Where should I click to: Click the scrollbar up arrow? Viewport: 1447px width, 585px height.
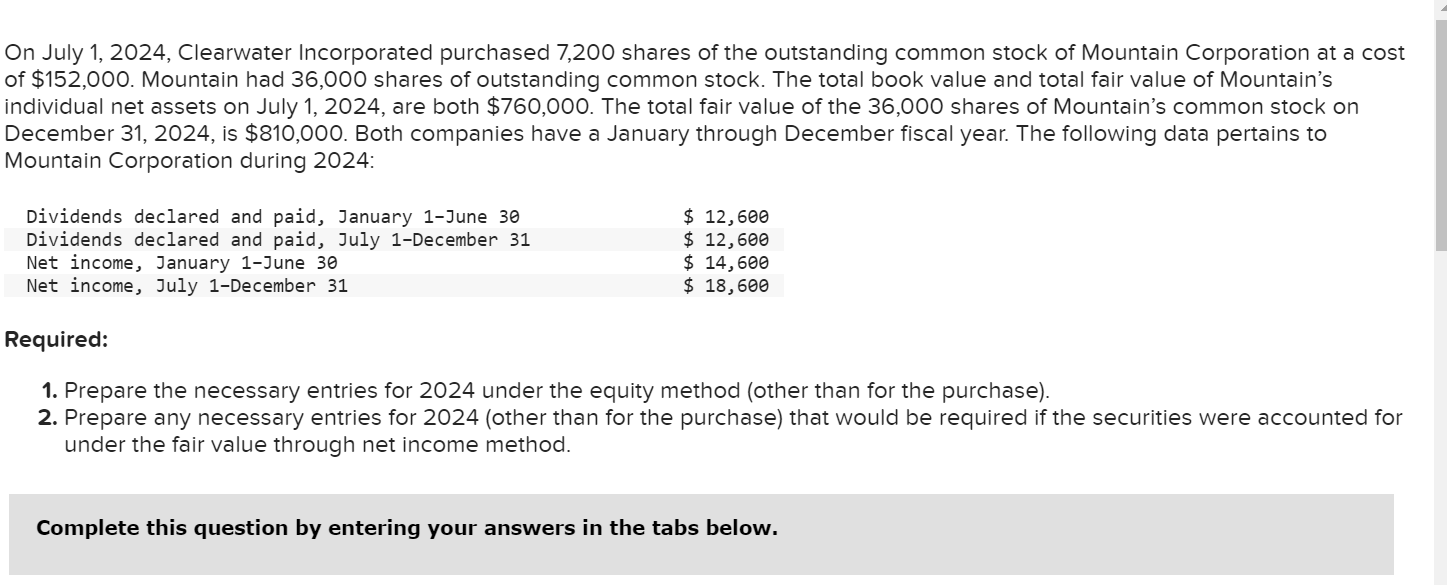tap(1440, 8)
